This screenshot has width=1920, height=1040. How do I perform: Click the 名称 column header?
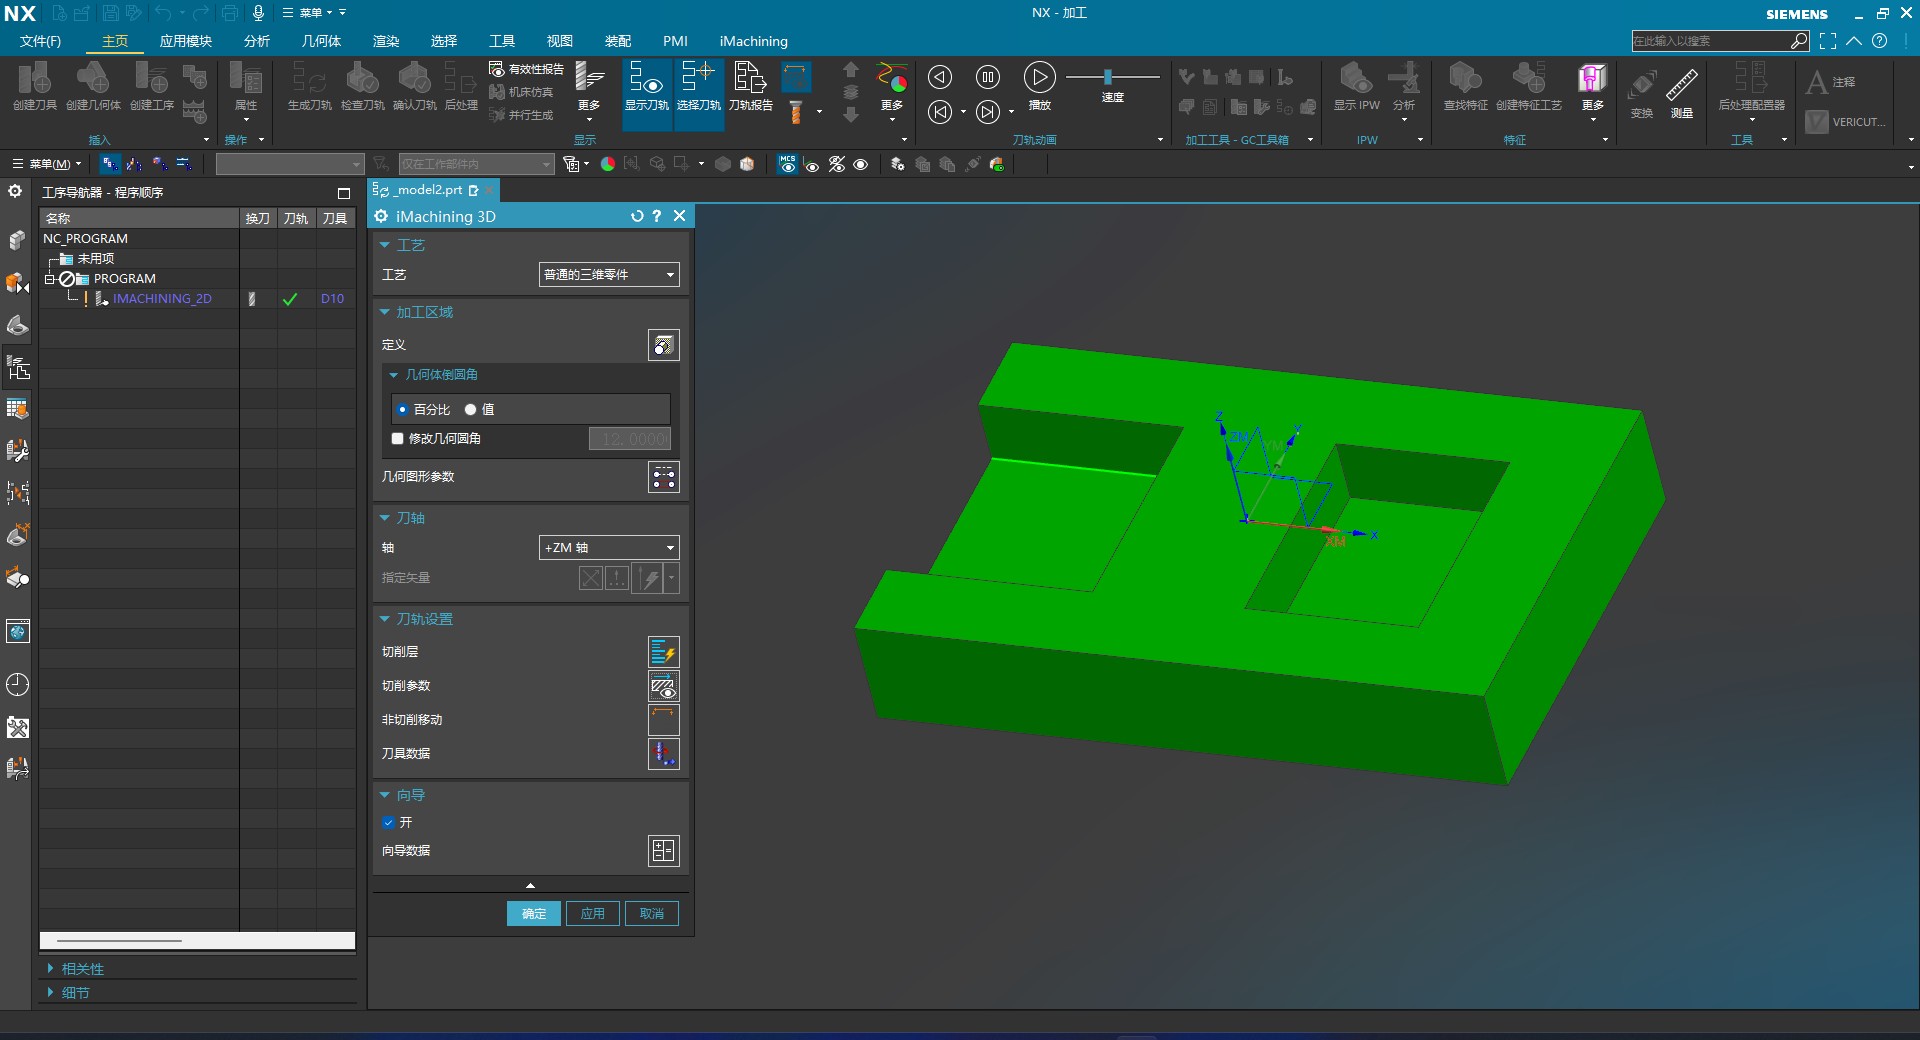click(140, 218)
